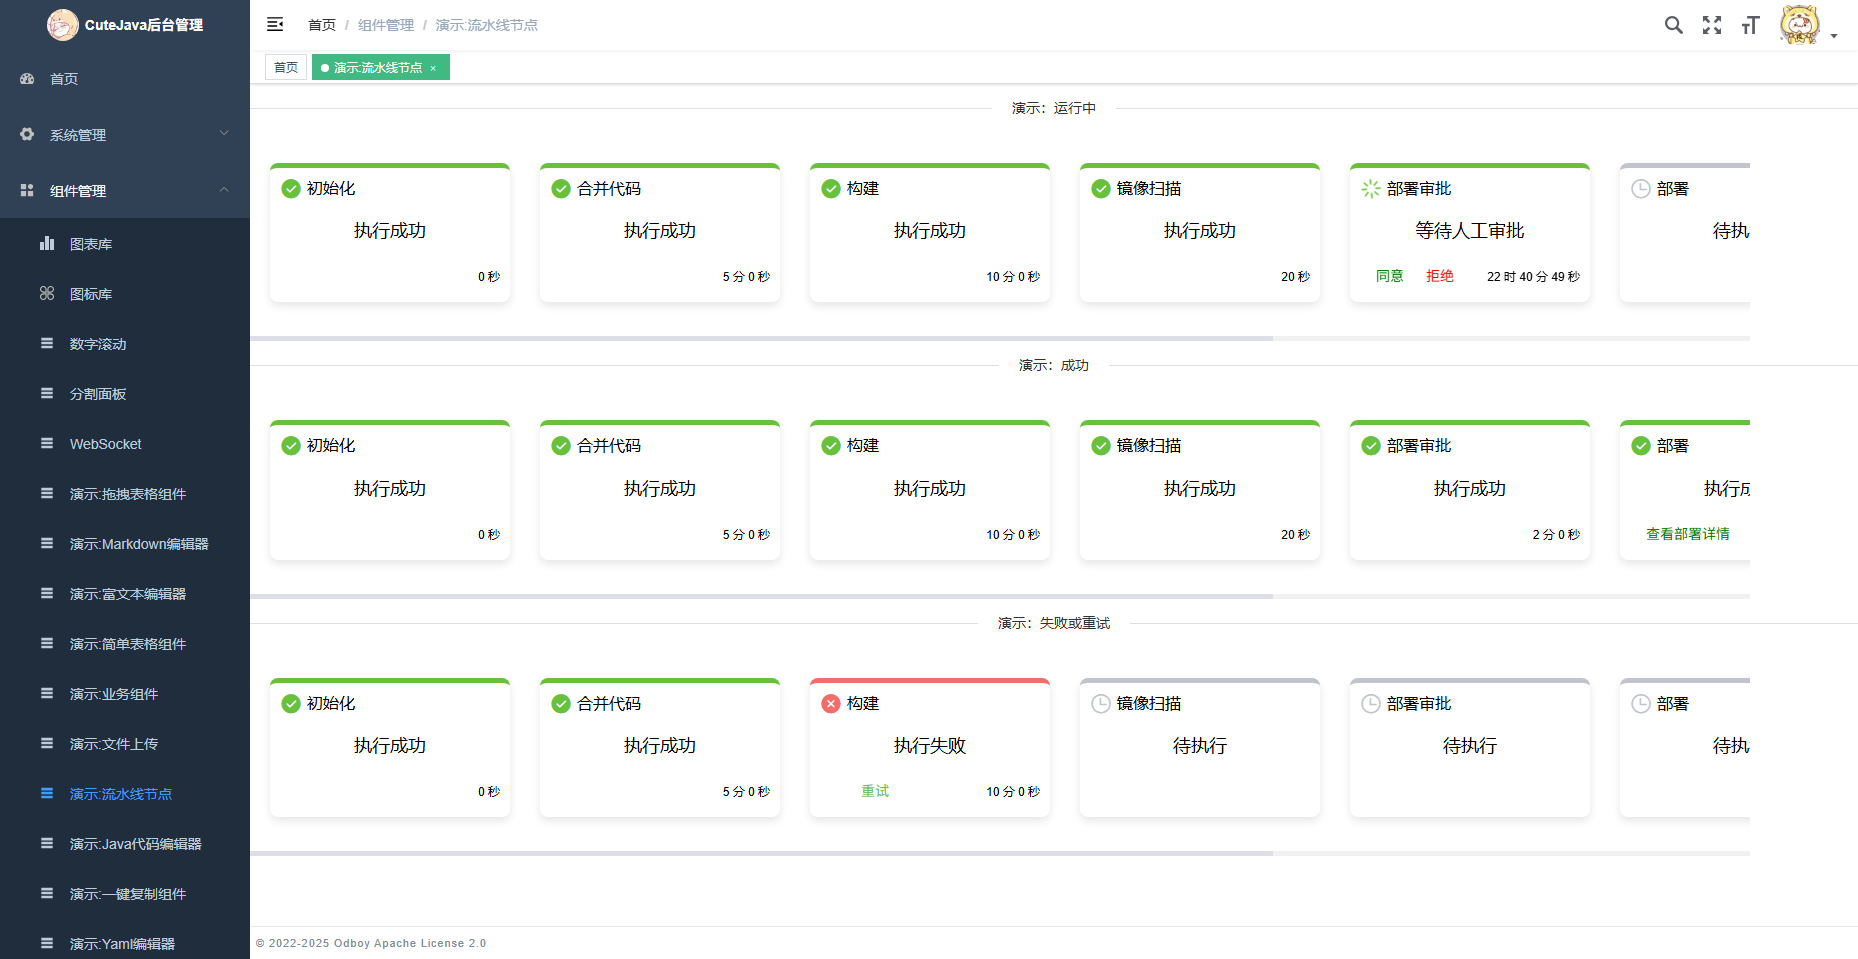Collapse the sidebar with the hamburger icon

point(275,24)
